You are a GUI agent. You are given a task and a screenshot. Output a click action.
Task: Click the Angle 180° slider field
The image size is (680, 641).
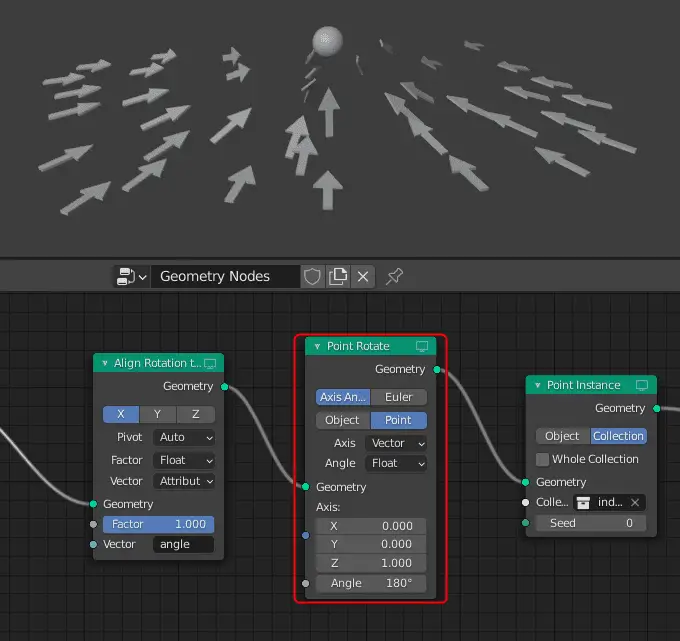pos(371,583)
